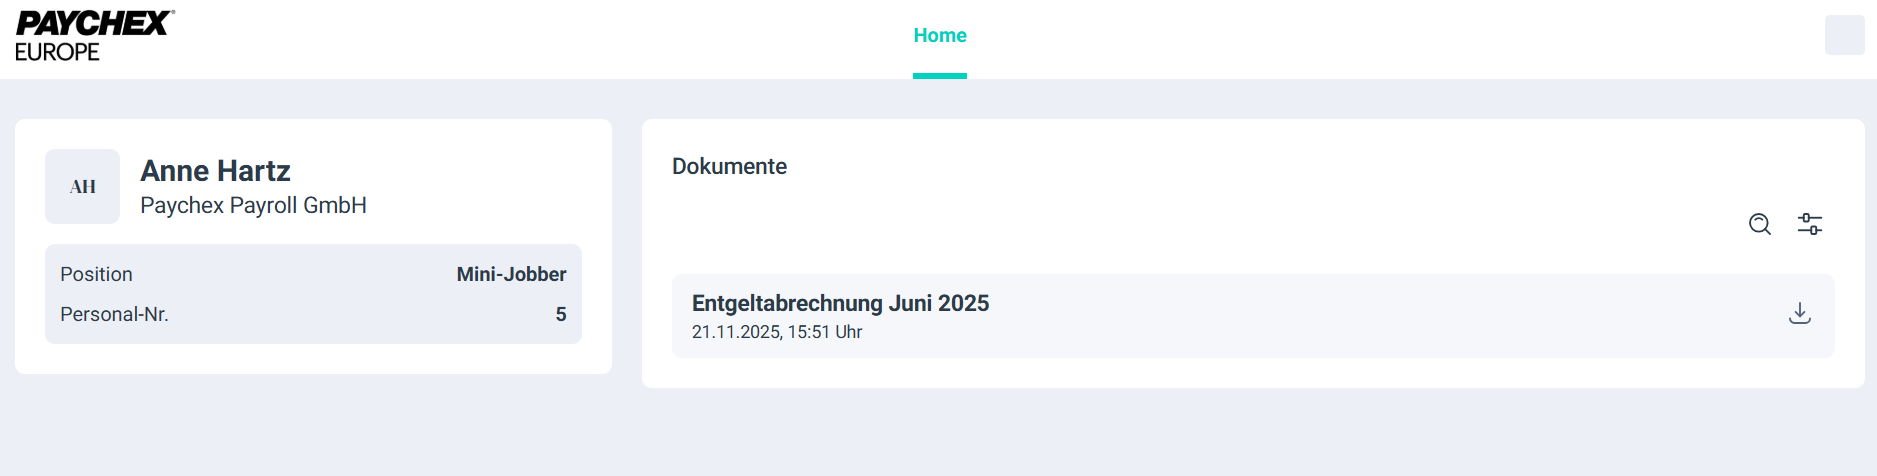Click the Paychex Payroll GmbH company name
1877x476 pixels.
click(253, 206)
